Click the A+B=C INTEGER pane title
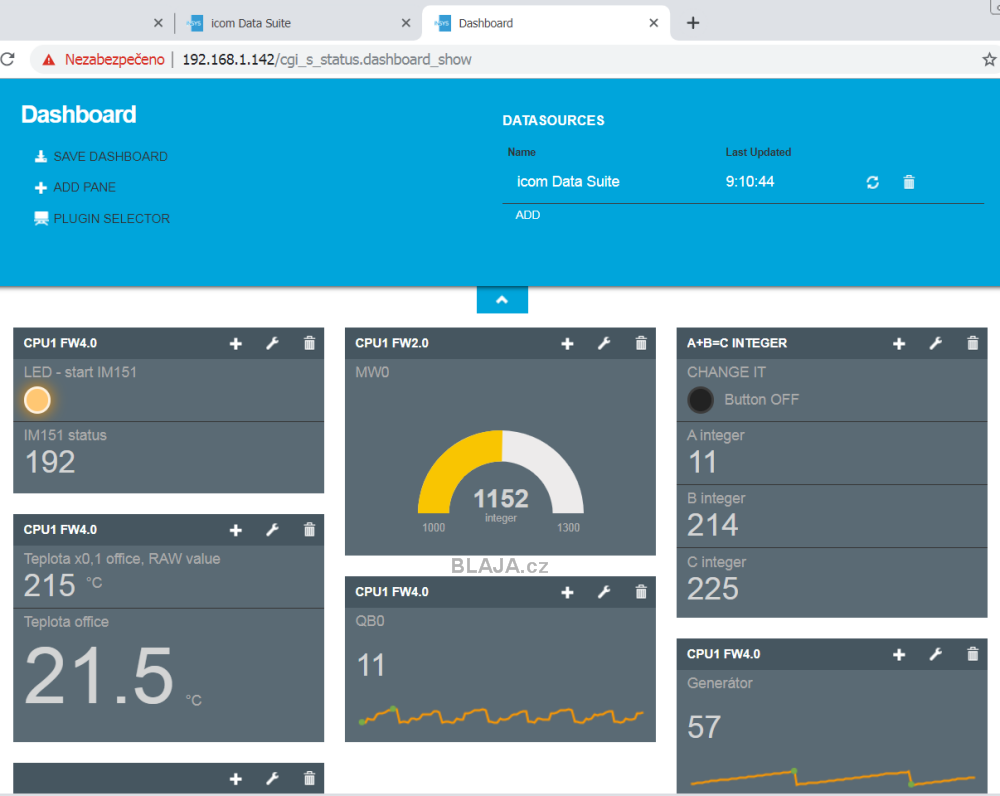Viewport: 1000px width, 796px height. (737, 343)
